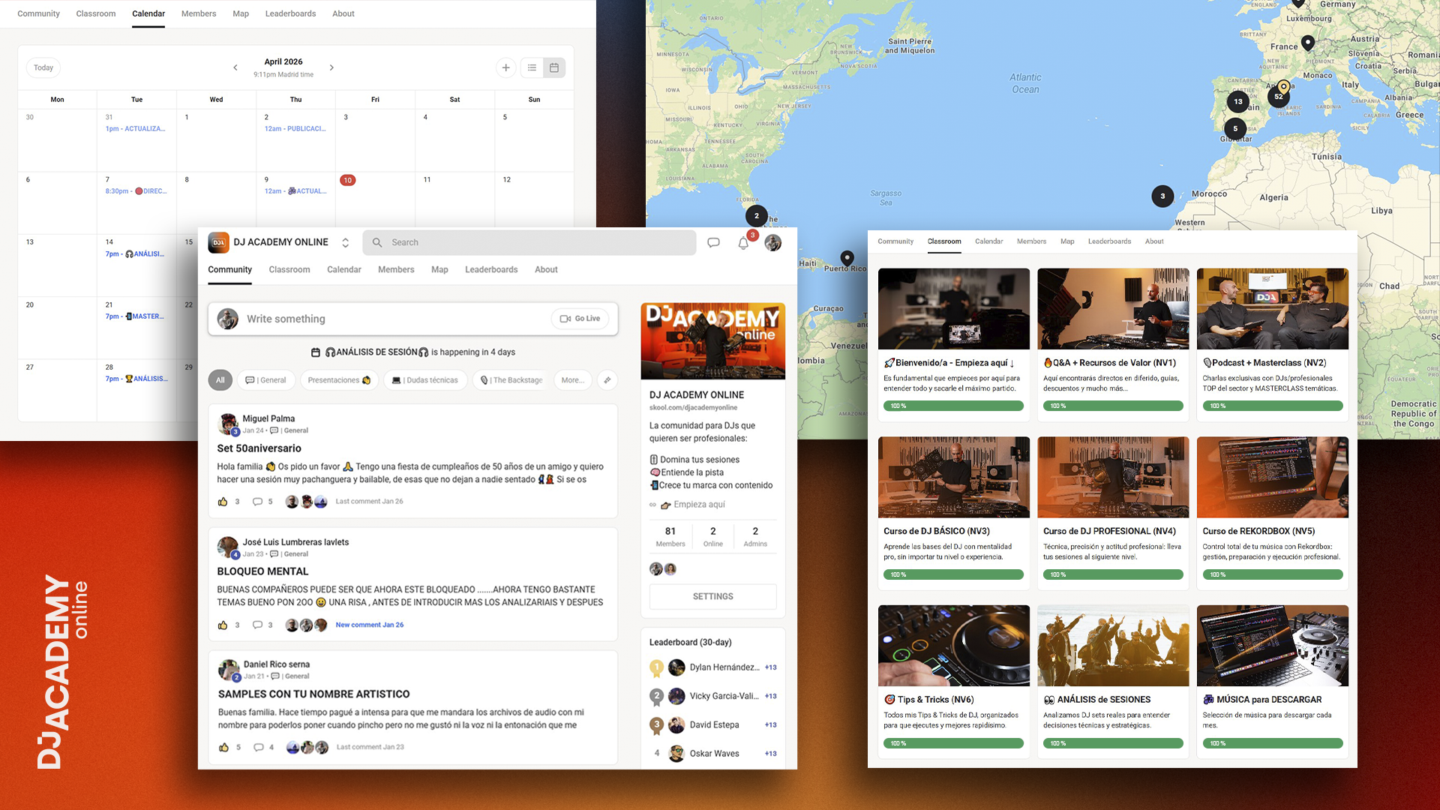Viewport: 1440px width, 810px height.
Task: Click Miguel Palma's avatar on his post
Action: tap(228, 424)
